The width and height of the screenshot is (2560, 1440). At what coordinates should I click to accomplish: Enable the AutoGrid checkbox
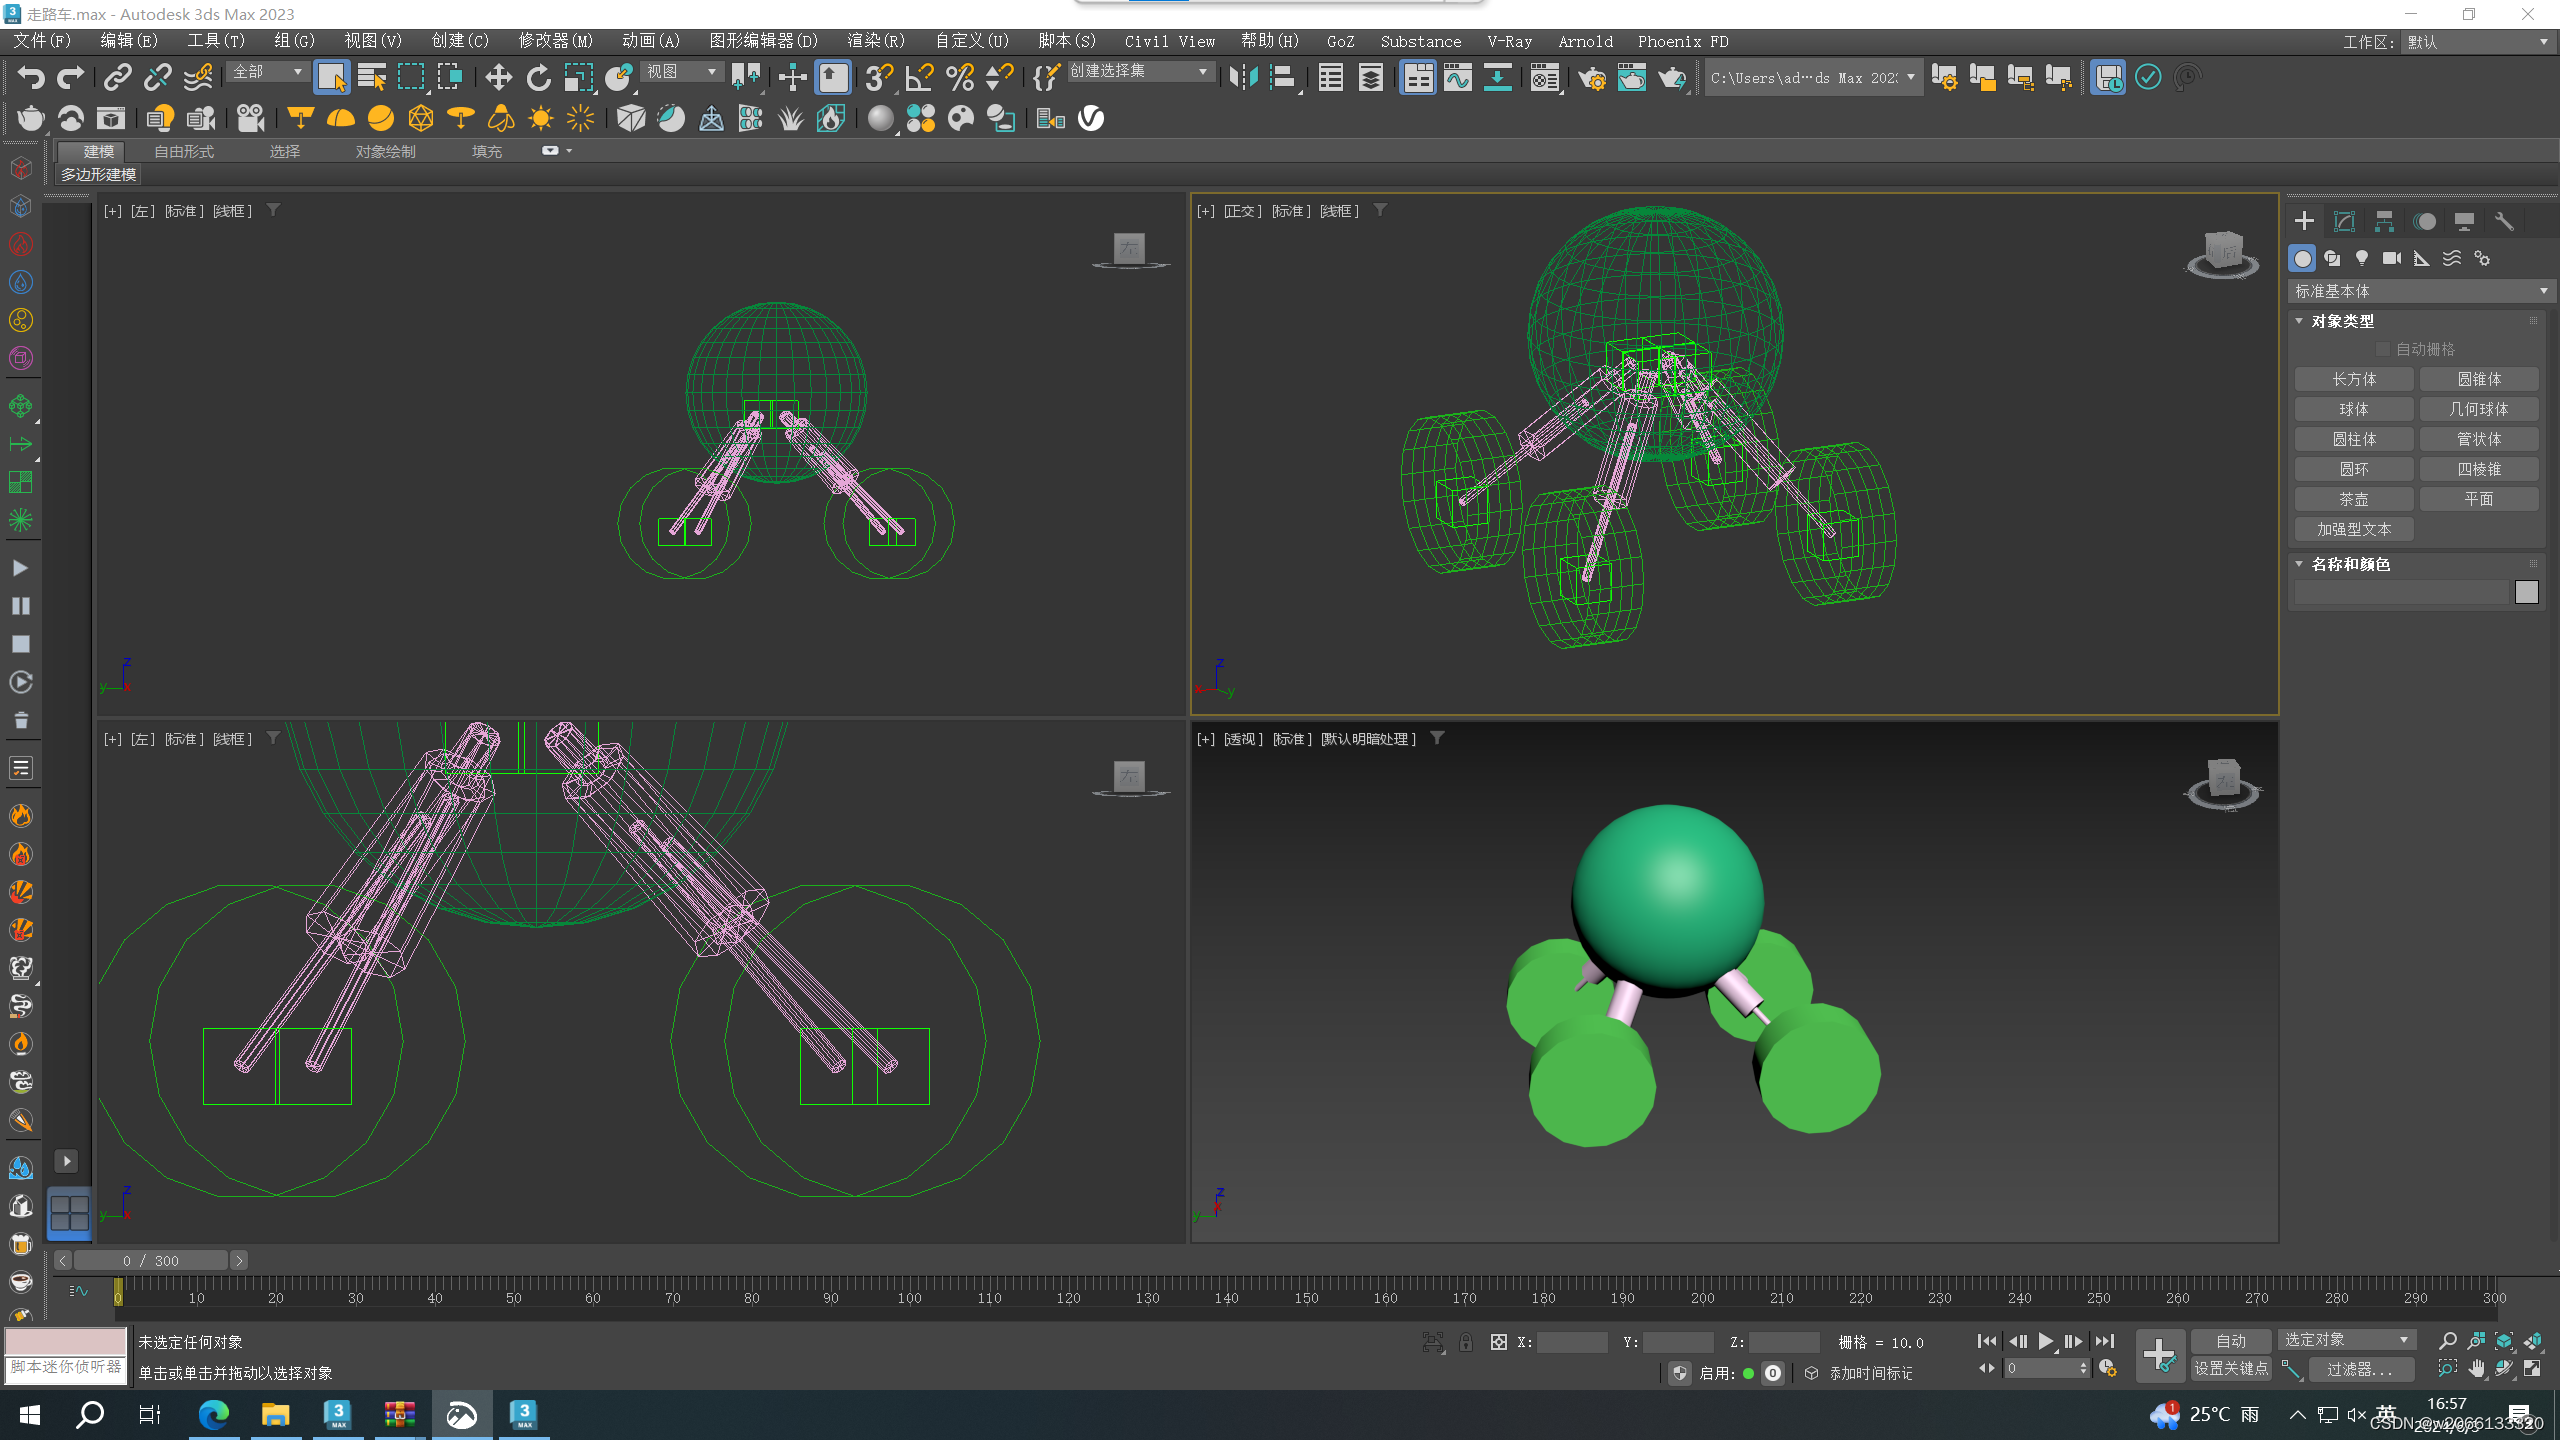(2383, 349)
